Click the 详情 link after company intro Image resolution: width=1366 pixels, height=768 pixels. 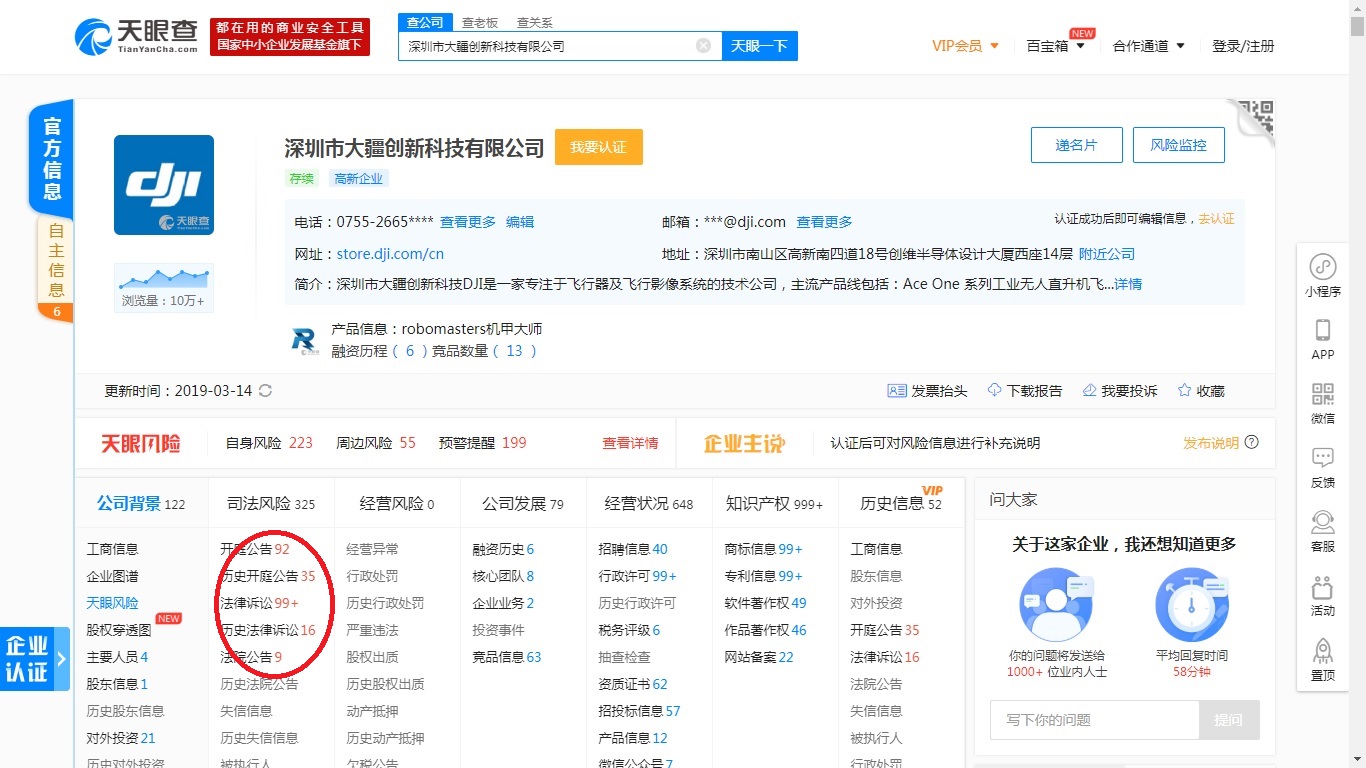coord(1128,284)
